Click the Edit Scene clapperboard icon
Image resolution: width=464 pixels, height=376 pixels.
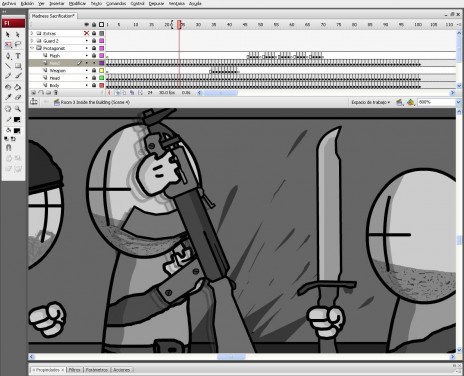(399, 102)
